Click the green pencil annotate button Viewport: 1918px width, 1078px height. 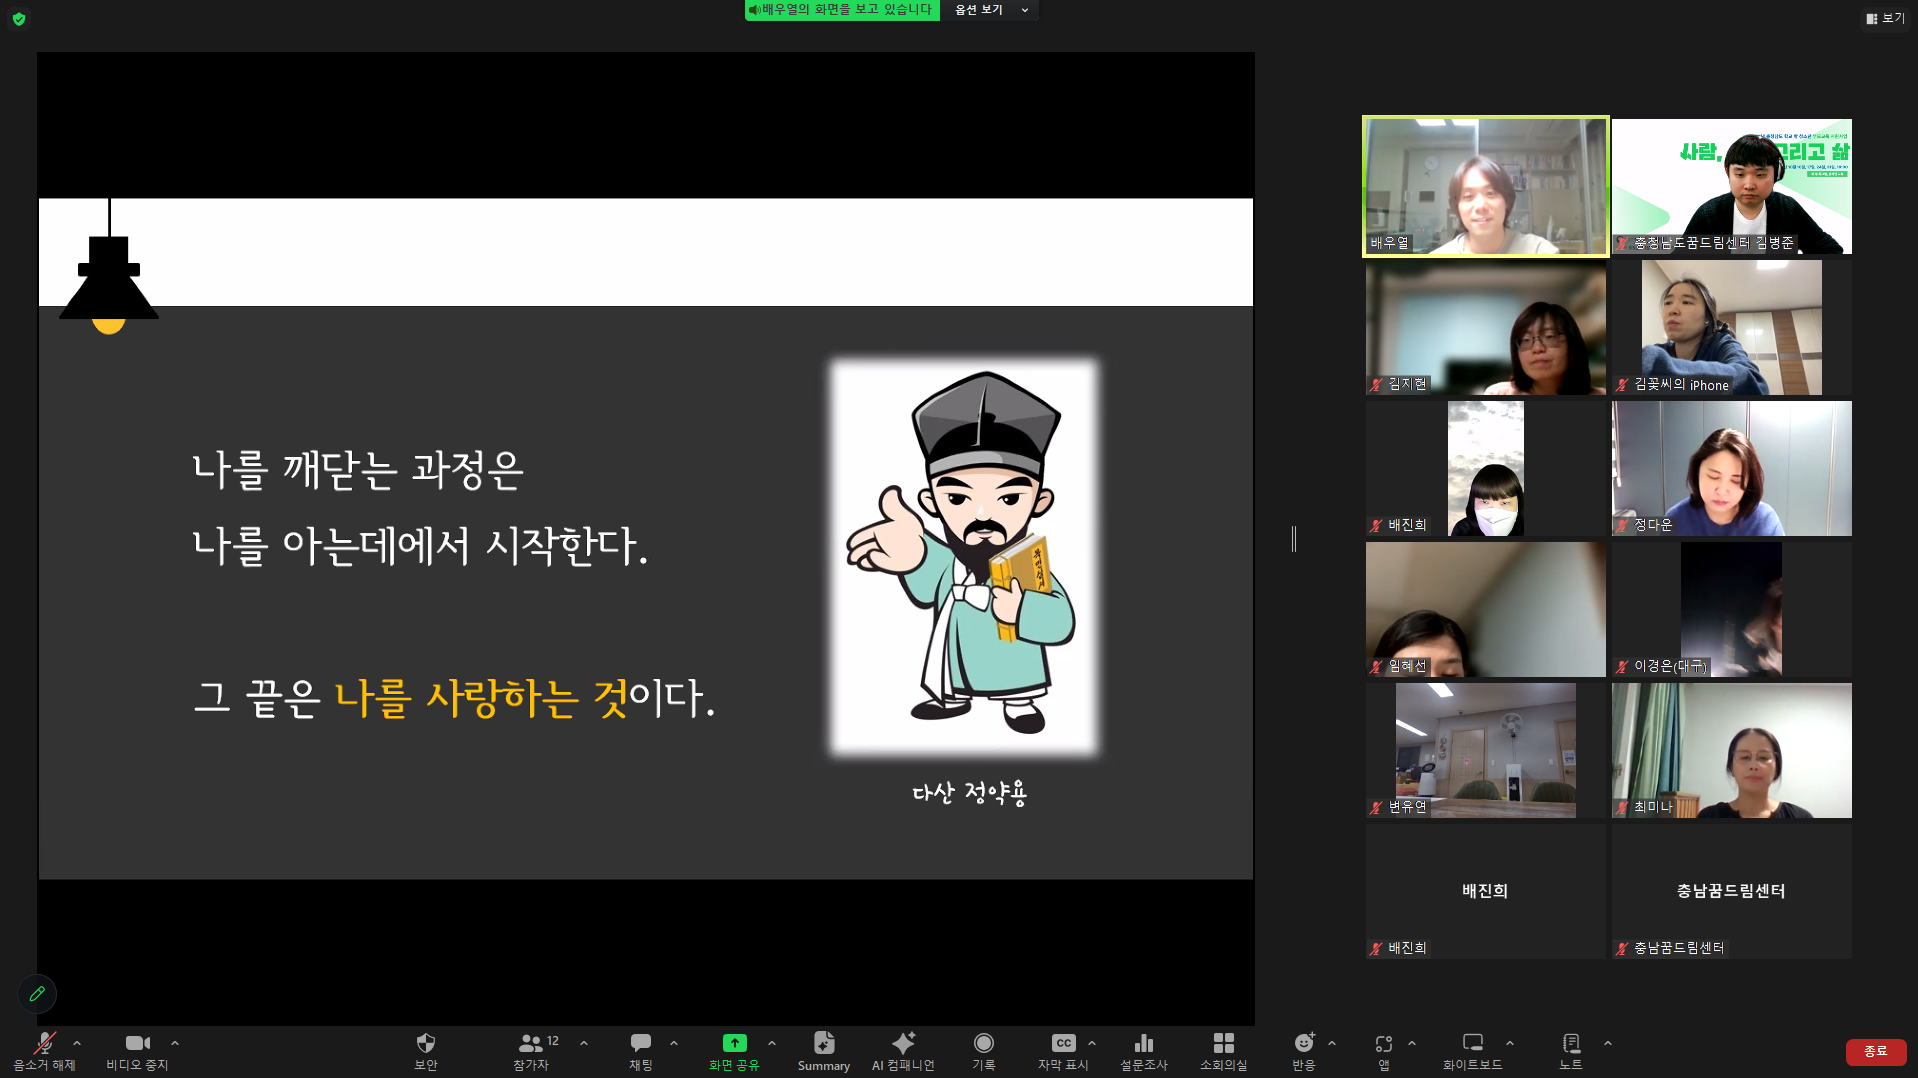pos(37,994)
